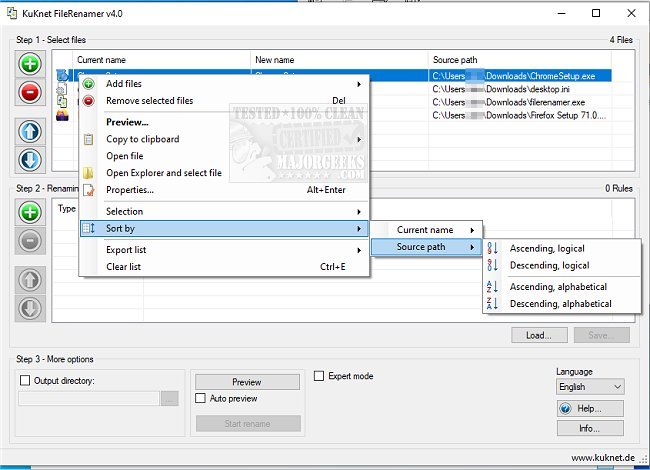Image resolution: width=650 pixels, height=470 pixels.
Task: Click the Info... button
Action: pos(590,429)
